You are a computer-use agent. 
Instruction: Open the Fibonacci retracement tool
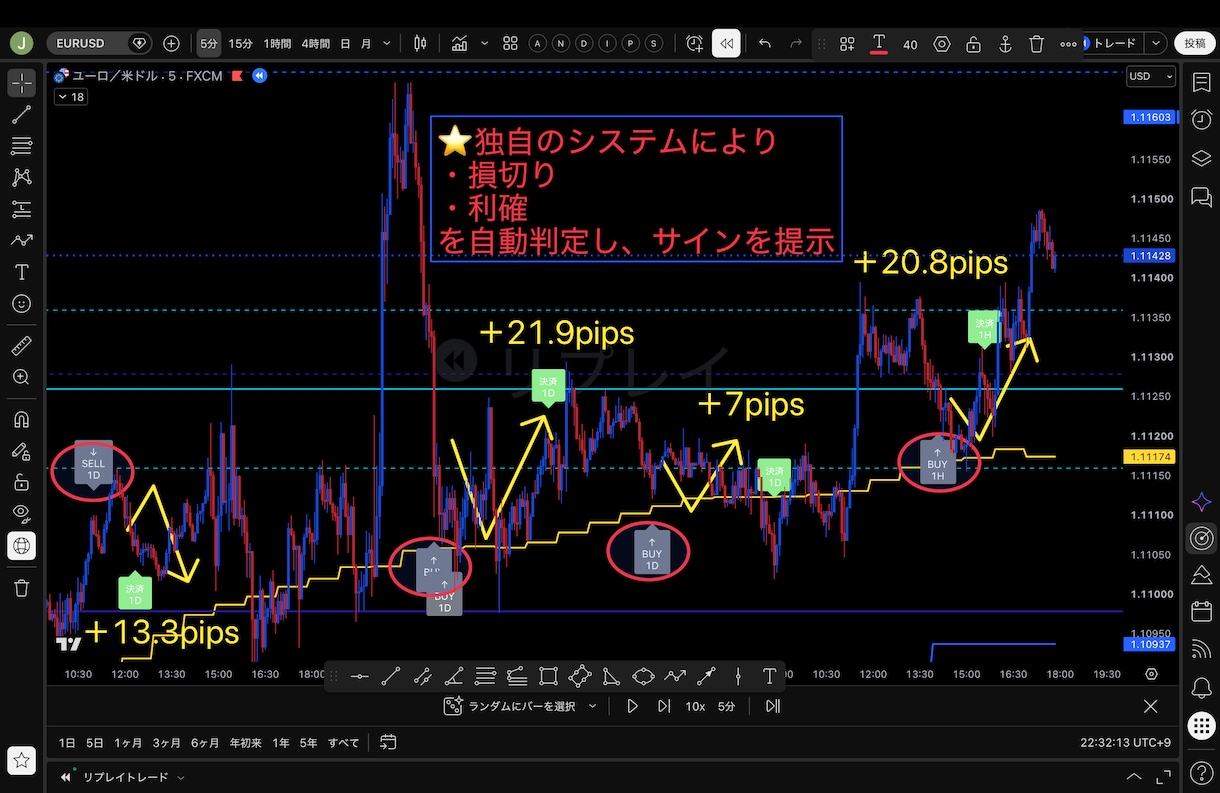pos(21,146)
